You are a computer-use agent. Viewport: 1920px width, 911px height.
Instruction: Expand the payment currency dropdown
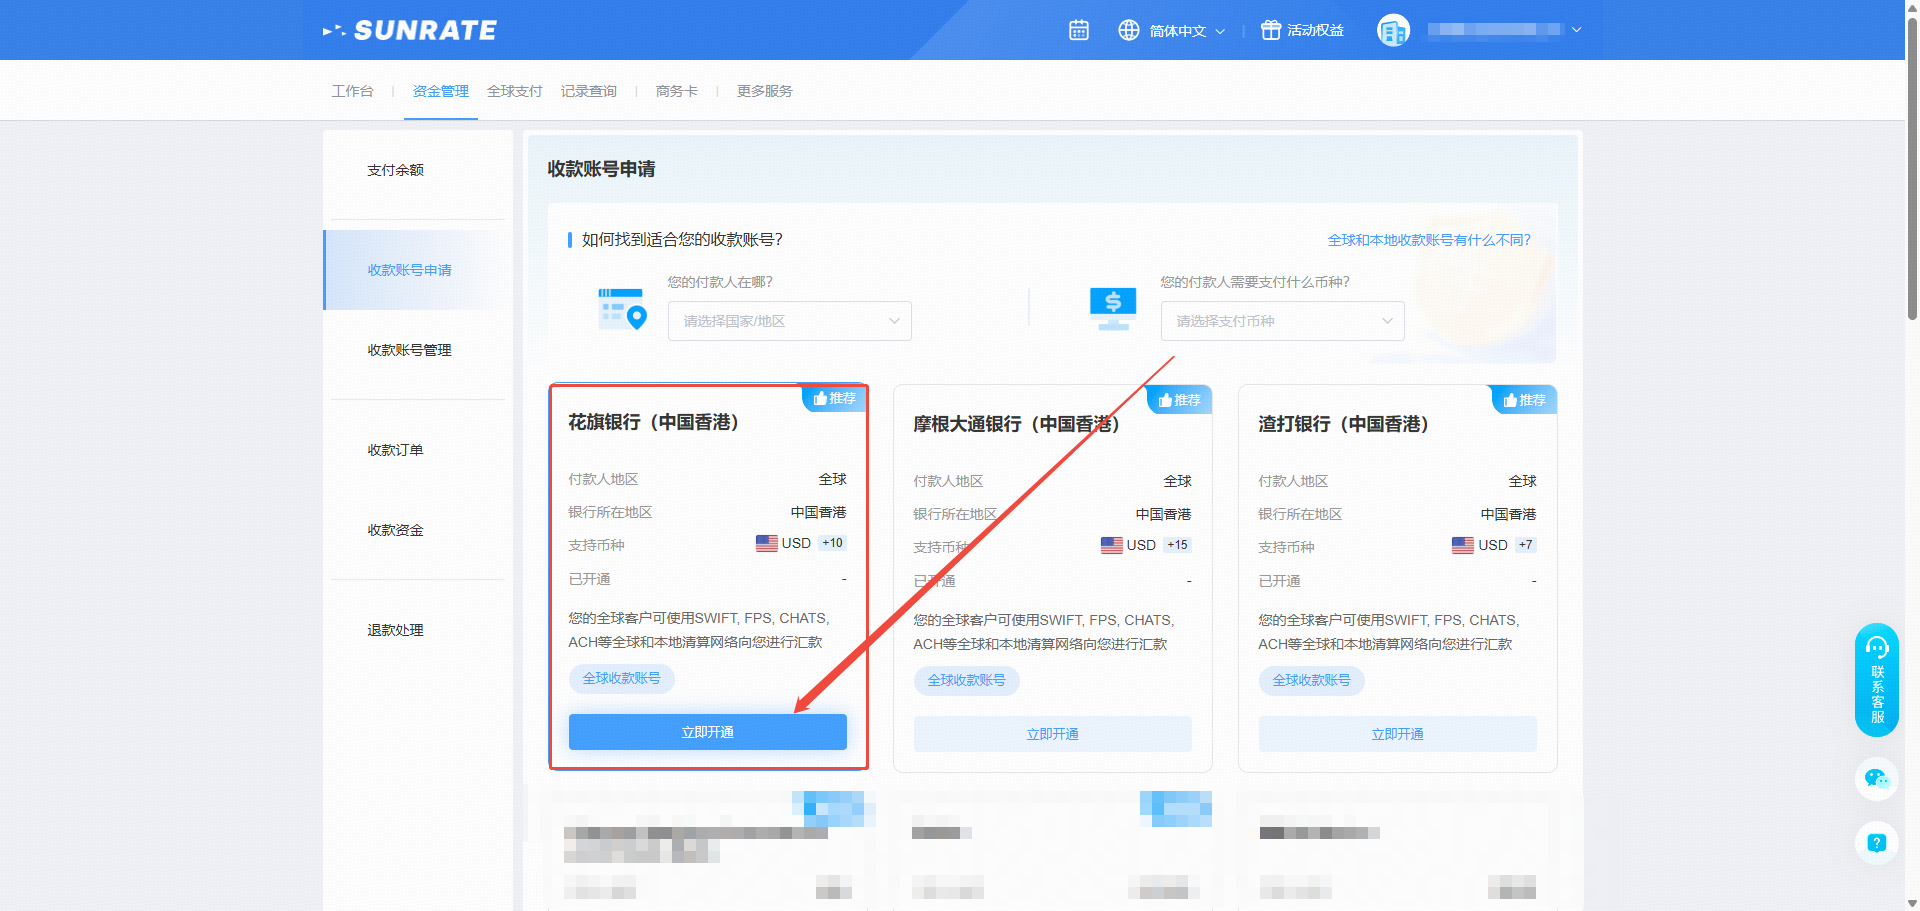[x=1282, y=321]
